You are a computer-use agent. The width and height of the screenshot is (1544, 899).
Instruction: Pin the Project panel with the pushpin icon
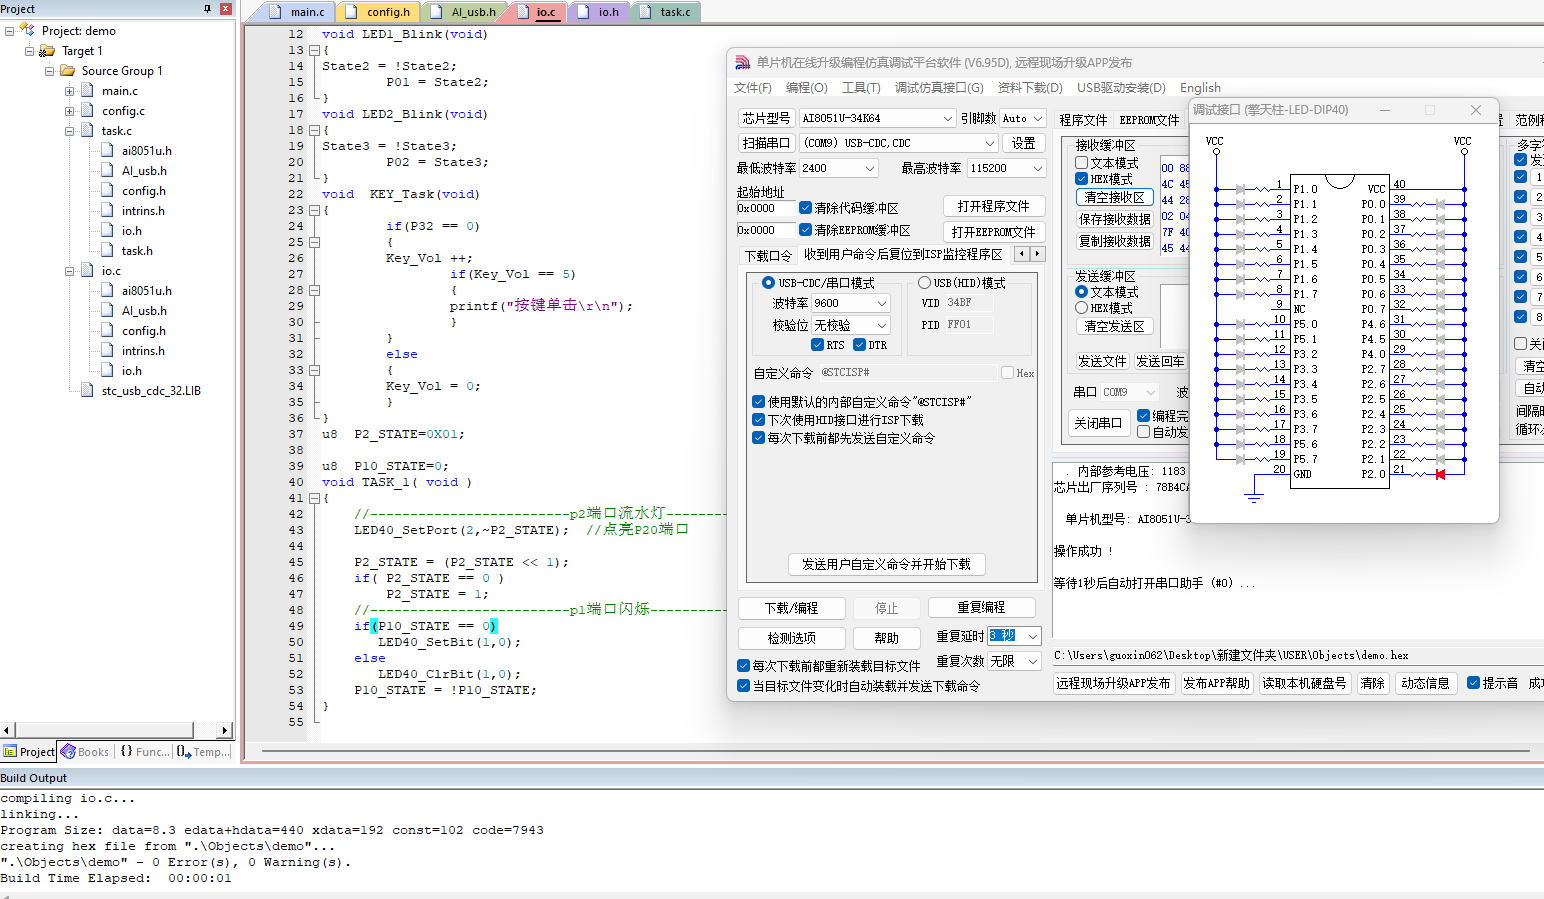pyautogui.click(x=208, y=8)
